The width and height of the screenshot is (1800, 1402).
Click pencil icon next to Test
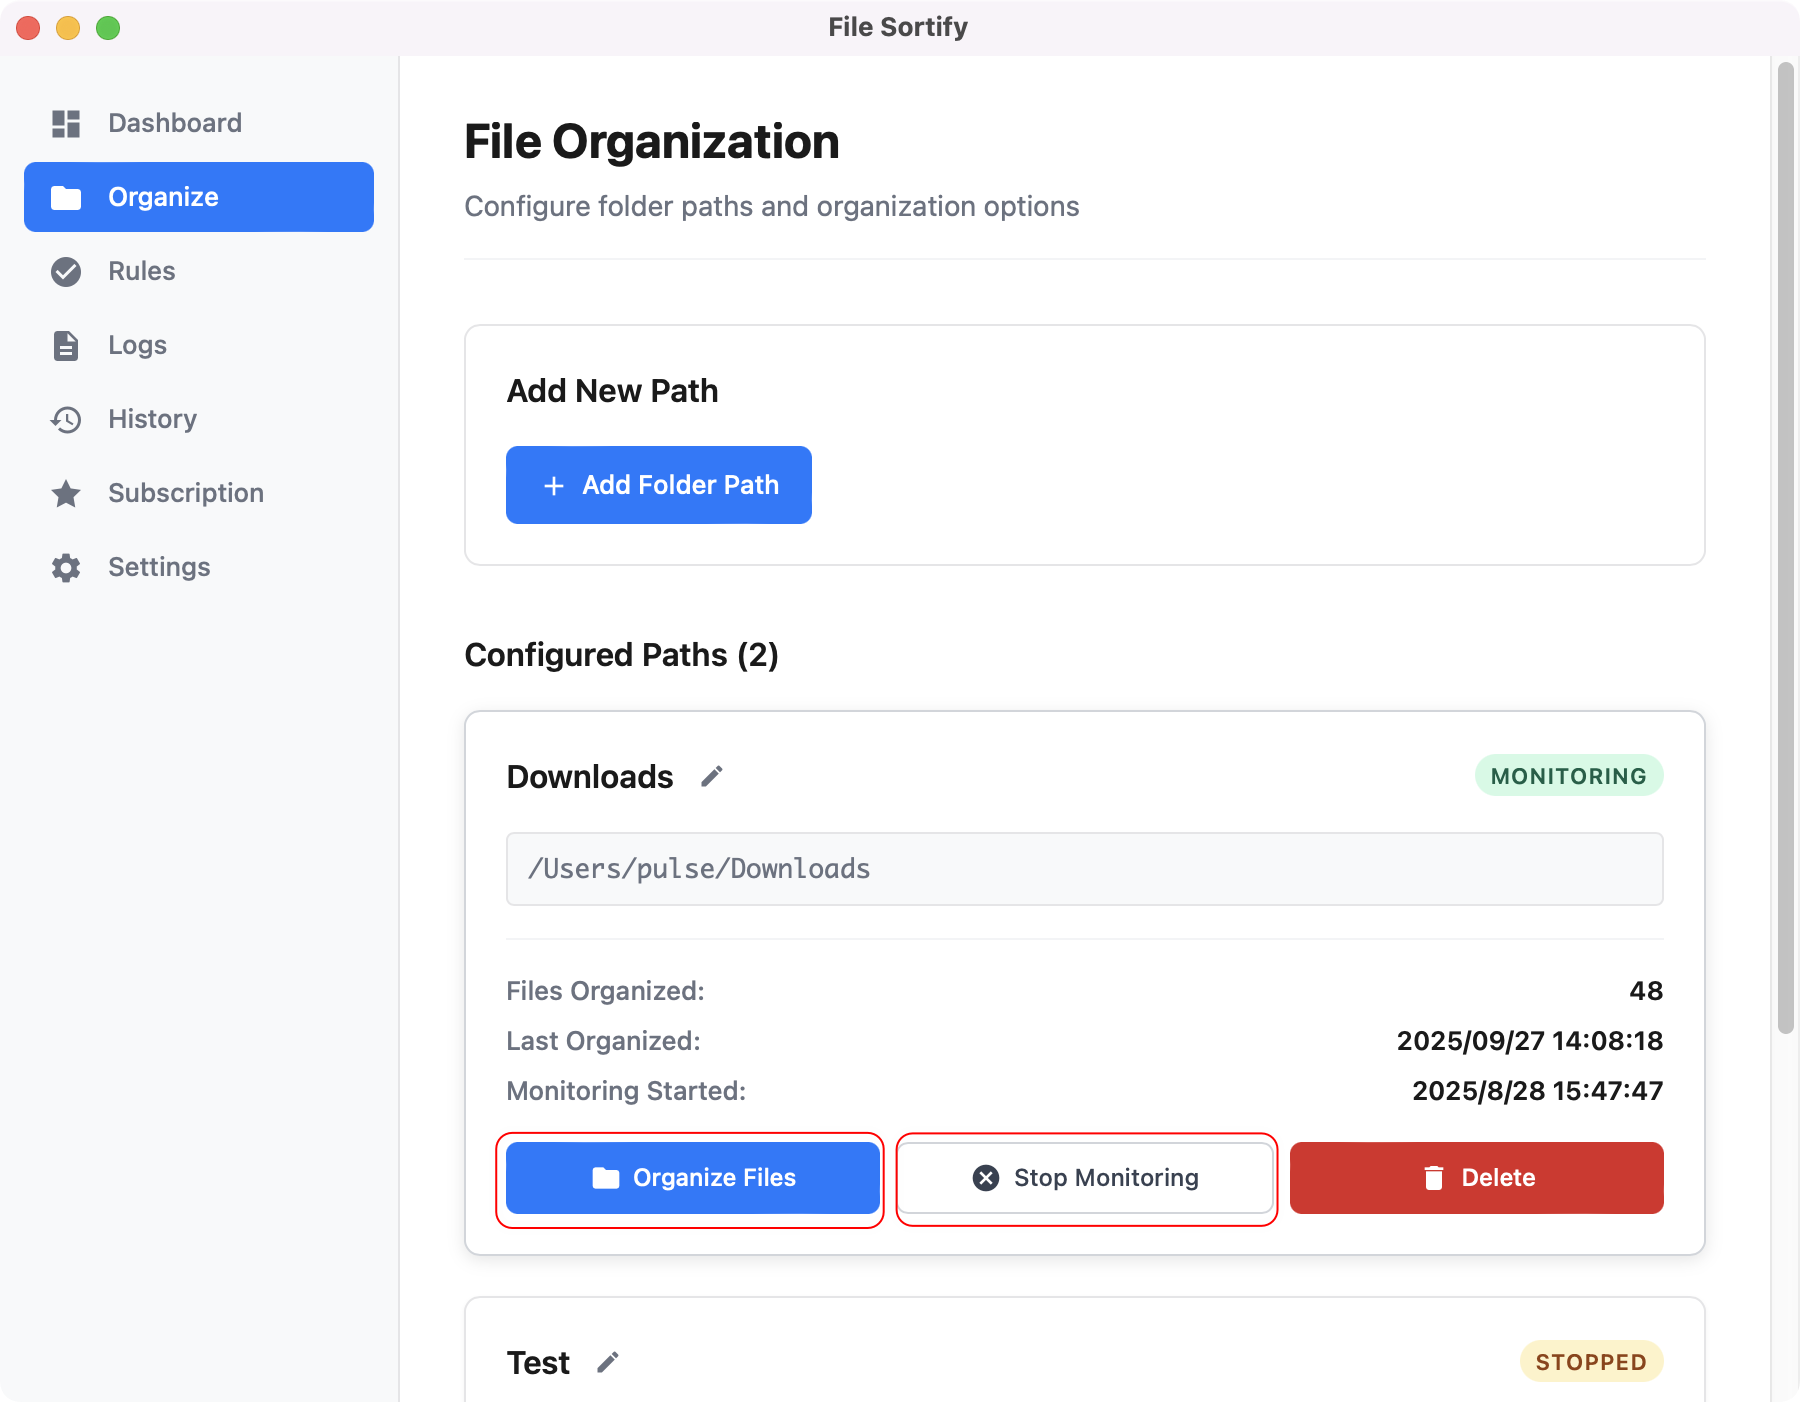[607, 1362]
